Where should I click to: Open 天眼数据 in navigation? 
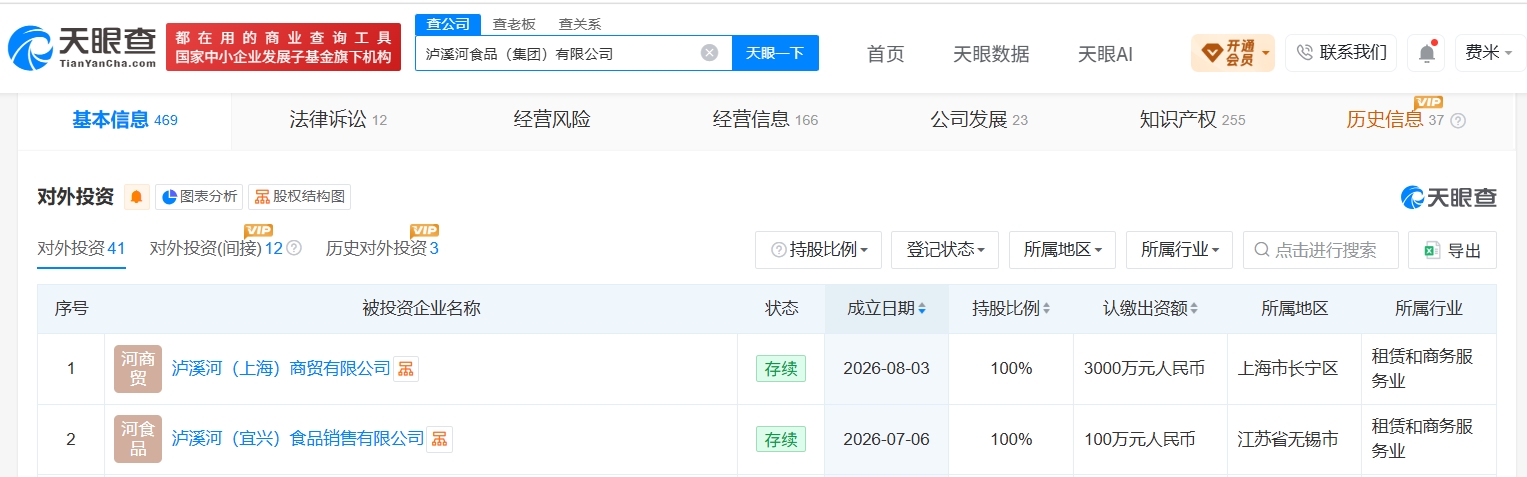[x=991, y=54]
